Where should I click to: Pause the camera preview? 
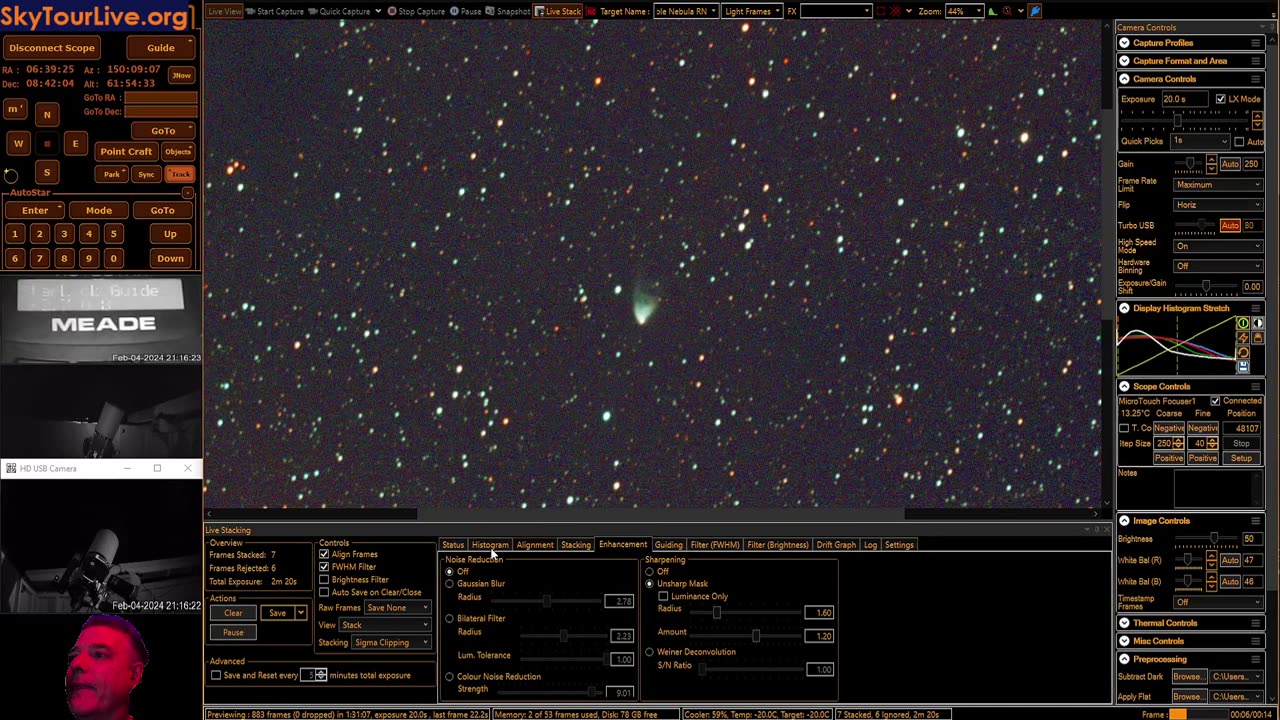[x=466, y=11]
